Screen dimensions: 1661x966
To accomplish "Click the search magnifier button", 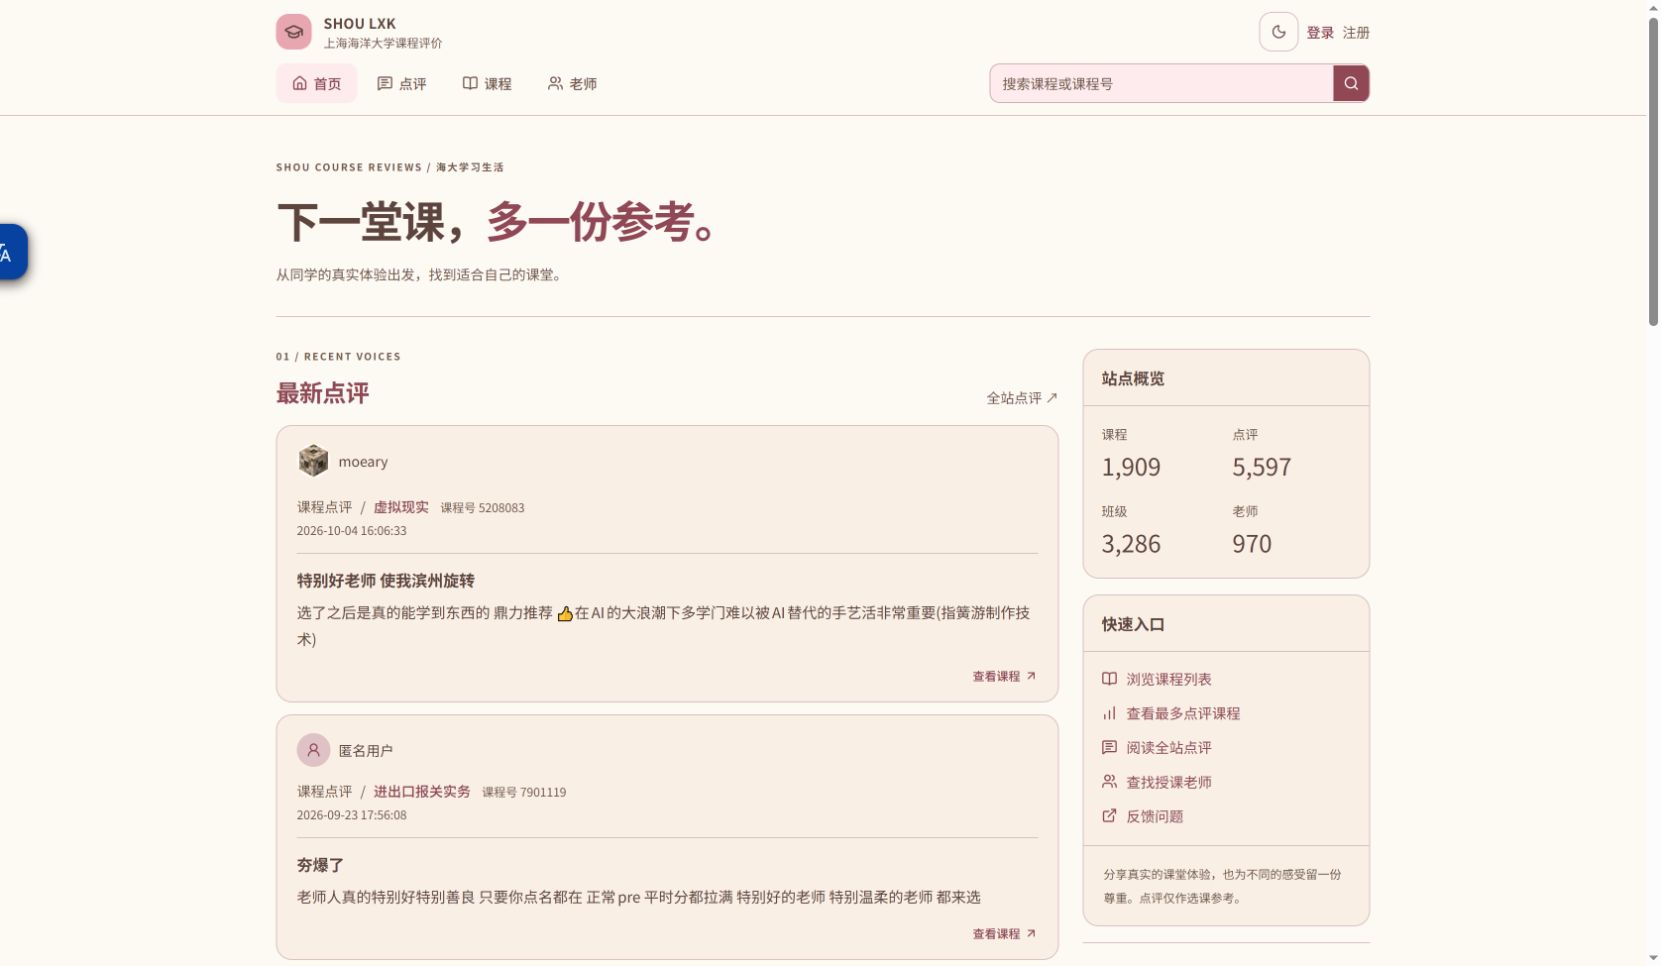I will pyautogui.click(x=1351, y=83).
